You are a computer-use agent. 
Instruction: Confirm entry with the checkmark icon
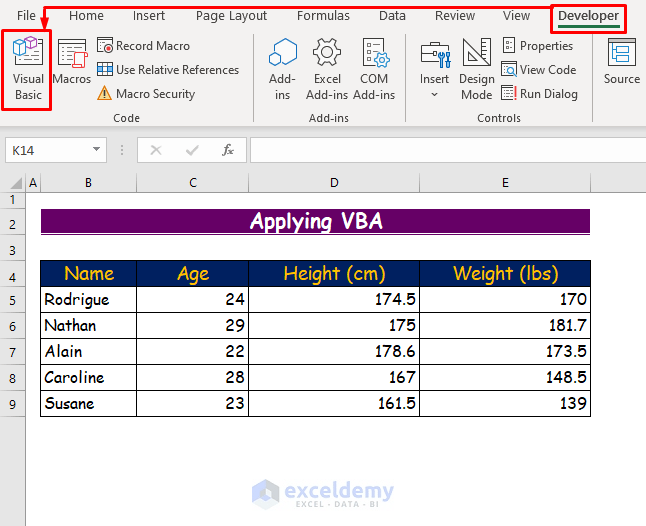192,150
